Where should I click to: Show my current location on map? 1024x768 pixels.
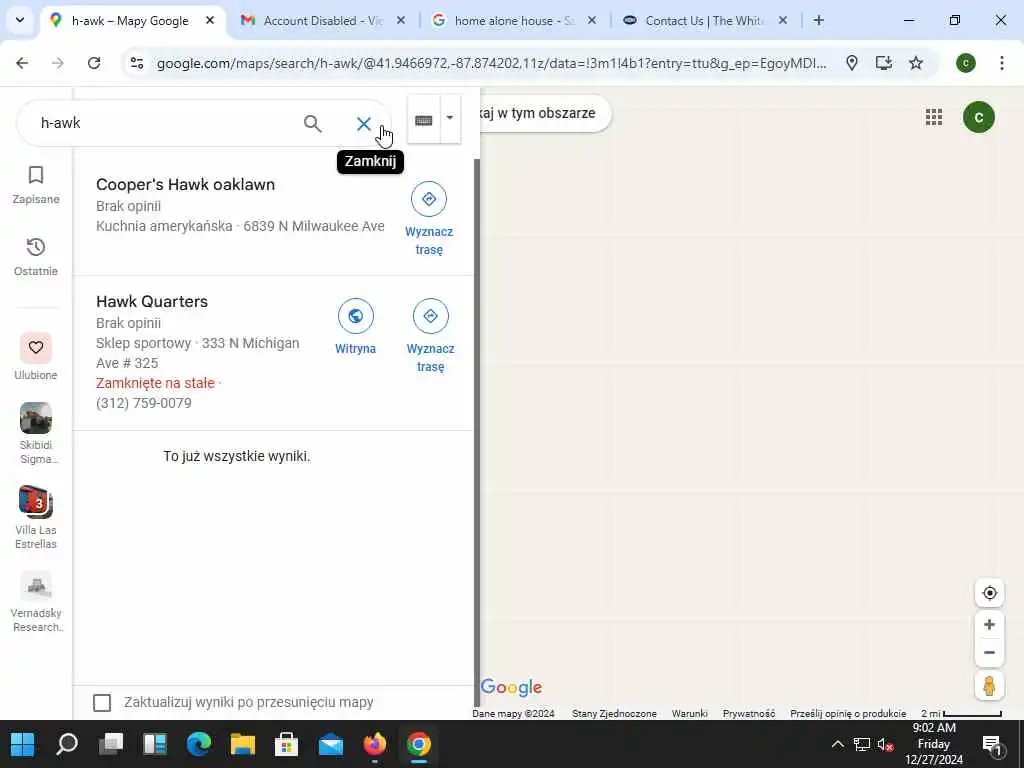[x=989, y=593]
